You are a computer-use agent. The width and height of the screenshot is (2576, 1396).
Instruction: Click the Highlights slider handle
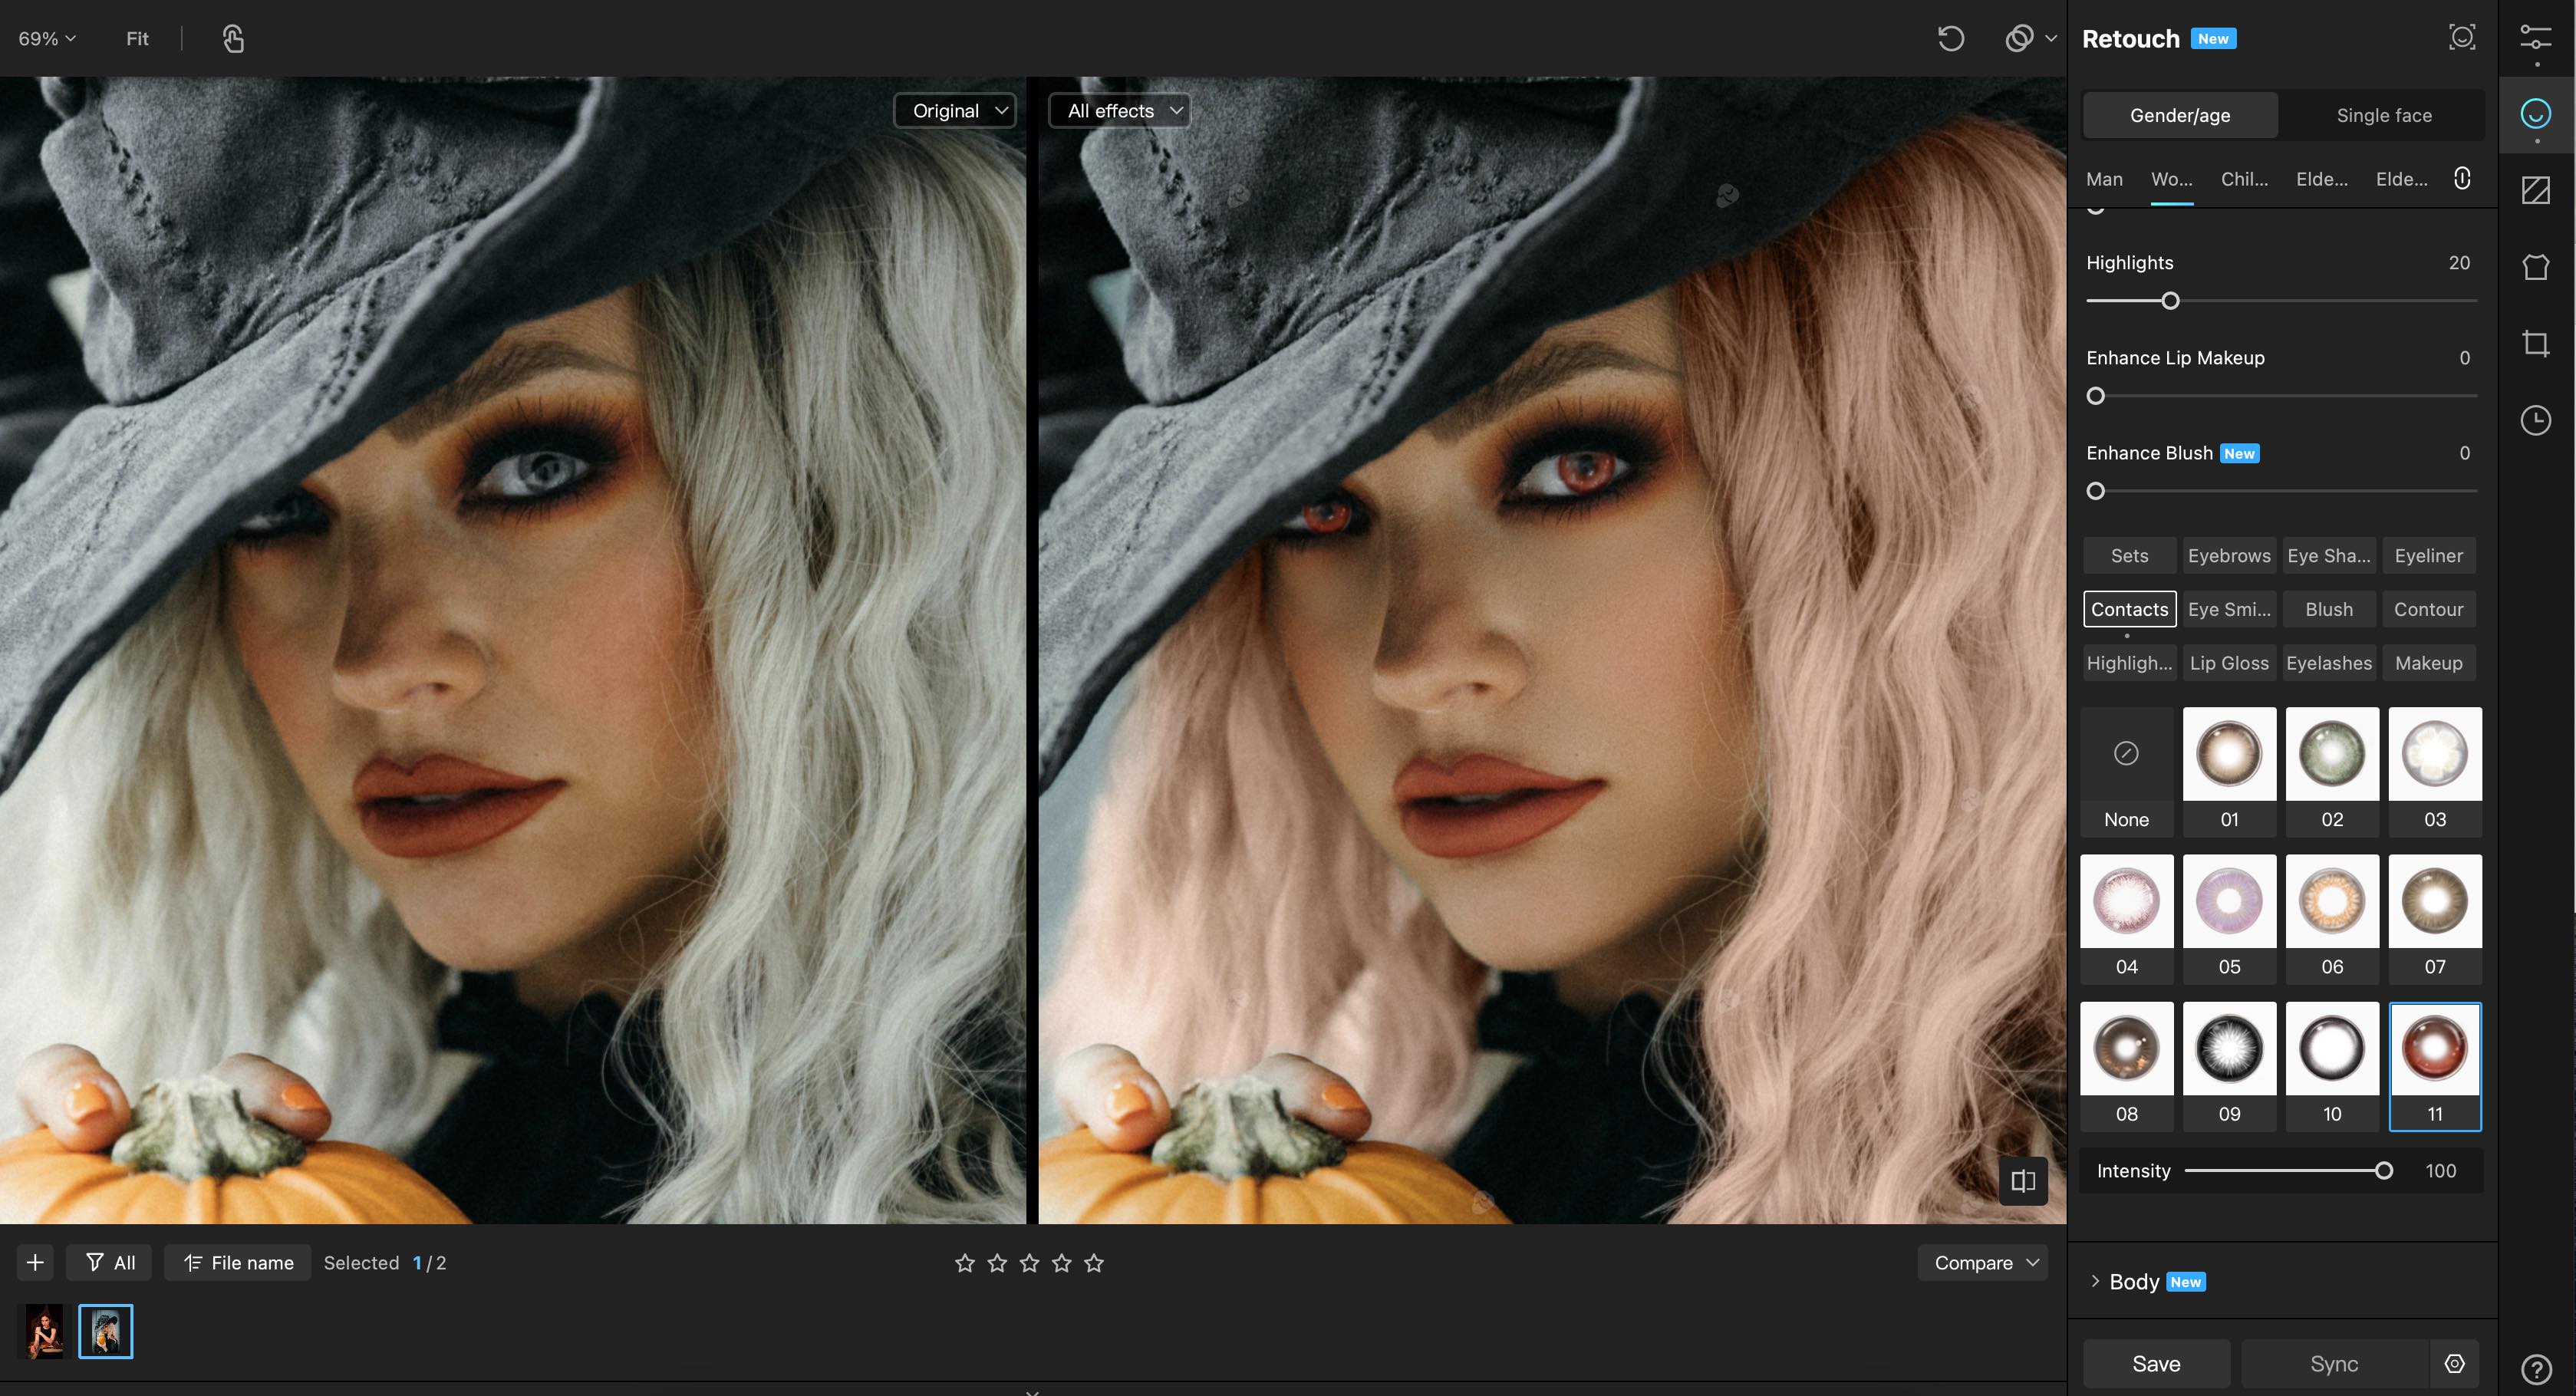tap(2170, 301)
